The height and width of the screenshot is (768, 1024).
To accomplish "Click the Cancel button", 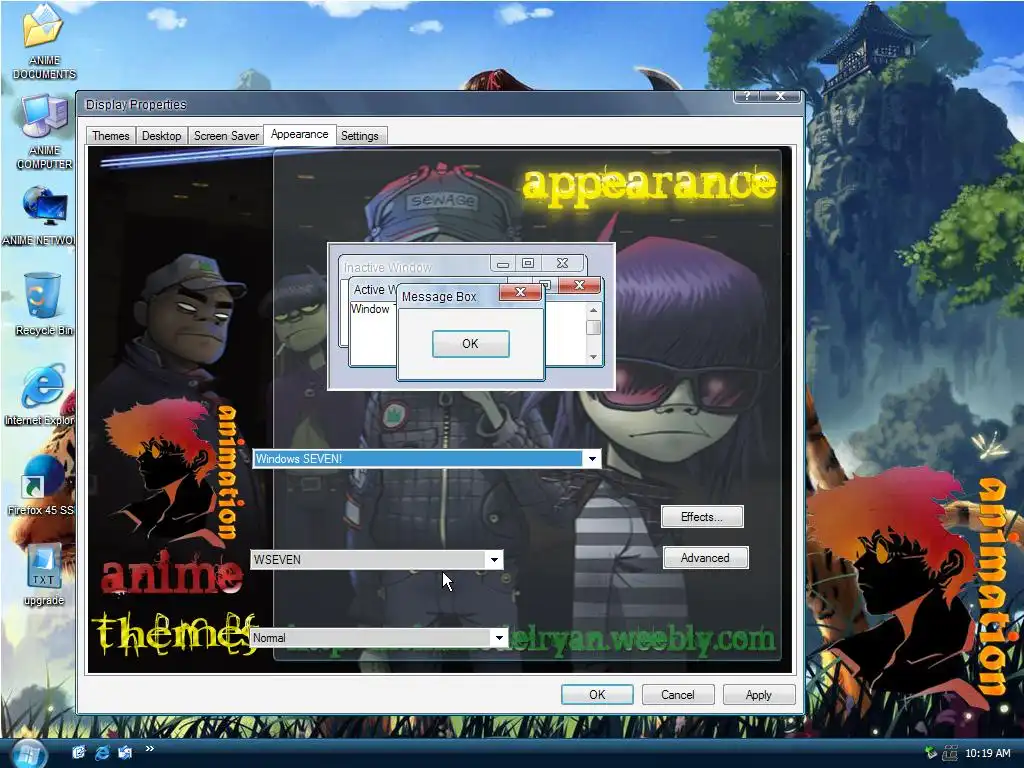I will pyautogui.click(x=678, y=694).
